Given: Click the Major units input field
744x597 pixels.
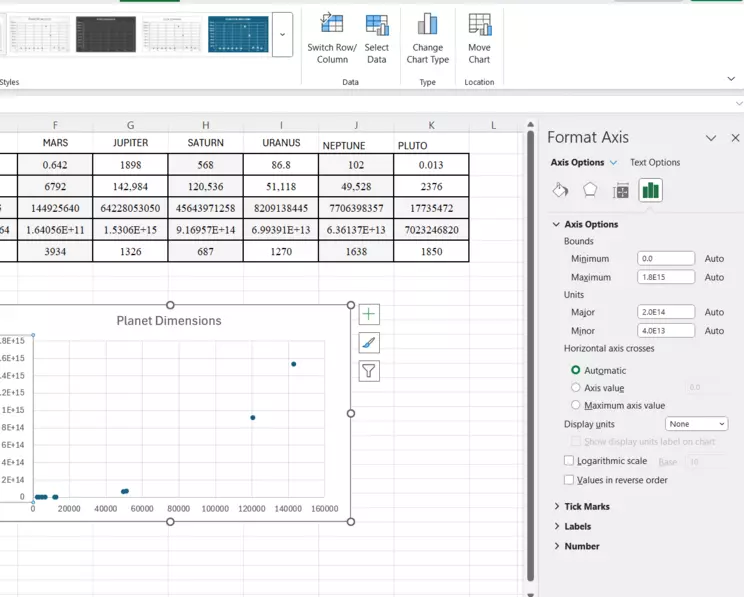Looking at the screenshot, I should pos(666,312).
